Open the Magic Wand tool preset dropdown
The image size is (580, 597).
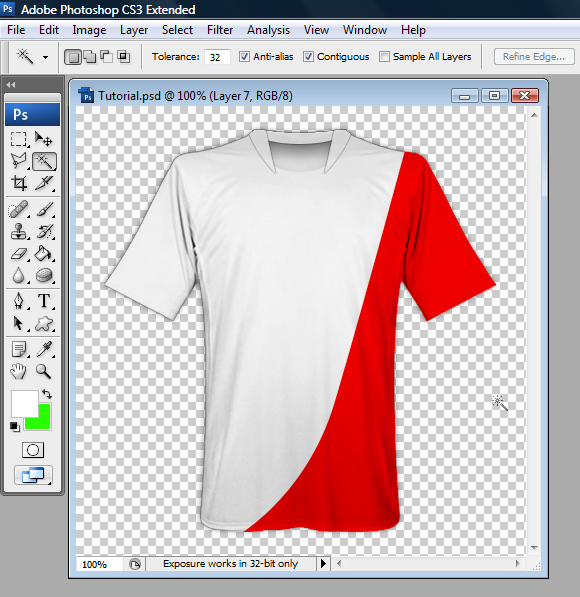(45, 57)
